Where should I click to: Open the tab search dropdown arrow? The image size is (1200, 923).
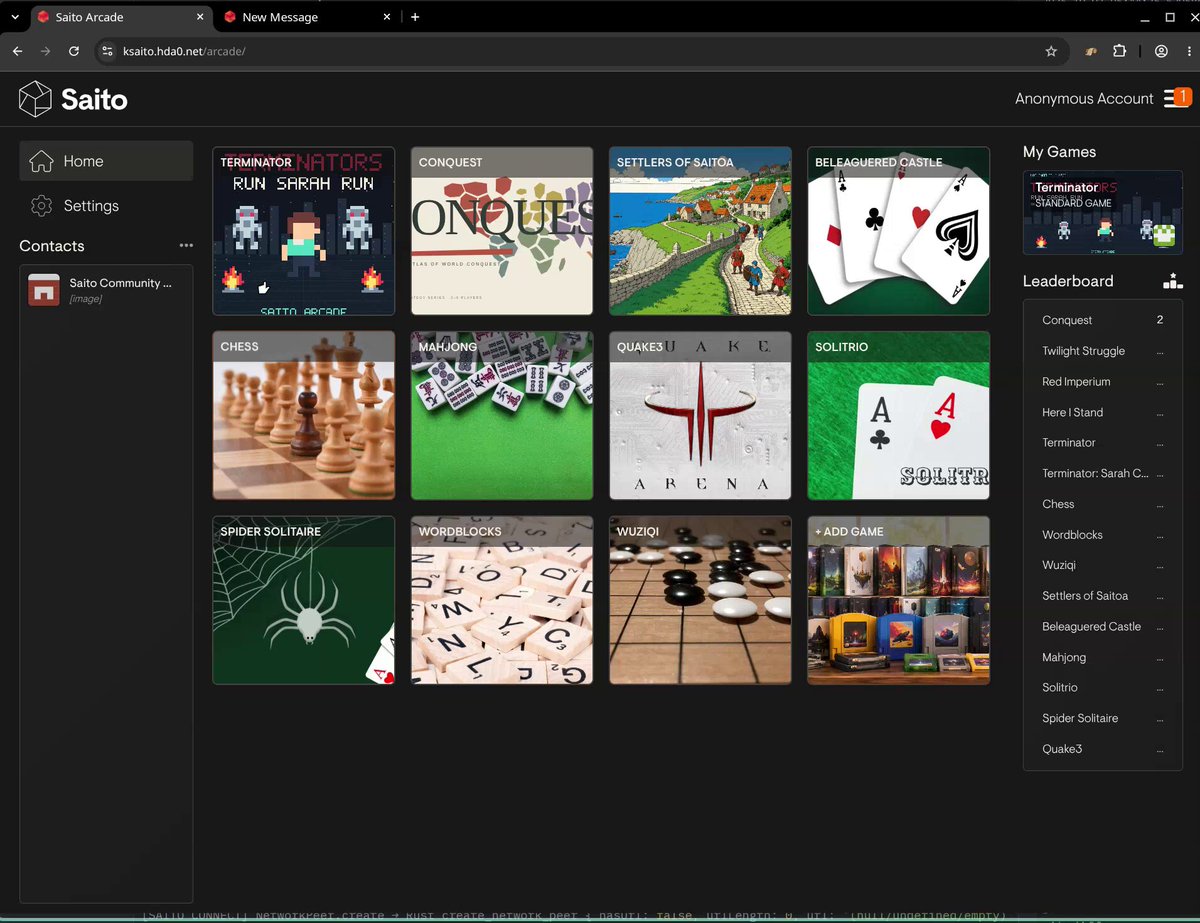coord(14,17)
